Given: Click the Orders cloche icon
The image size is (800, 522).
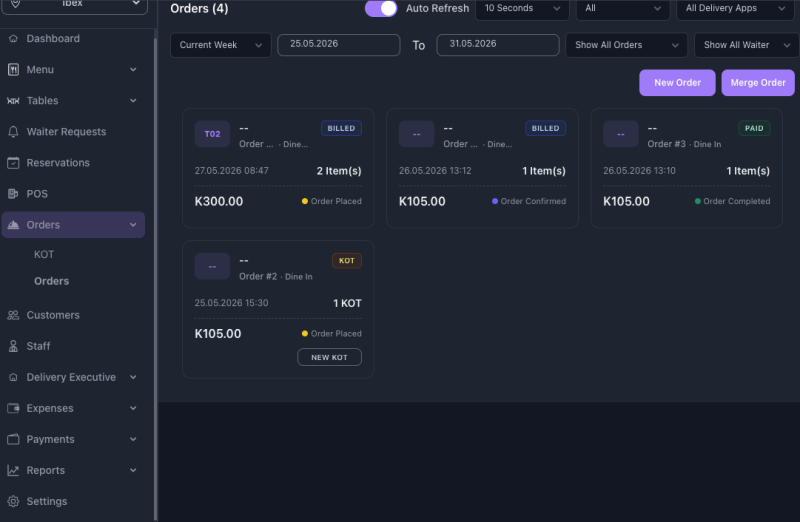Looking at the screenshot, I should click(13, 225).
